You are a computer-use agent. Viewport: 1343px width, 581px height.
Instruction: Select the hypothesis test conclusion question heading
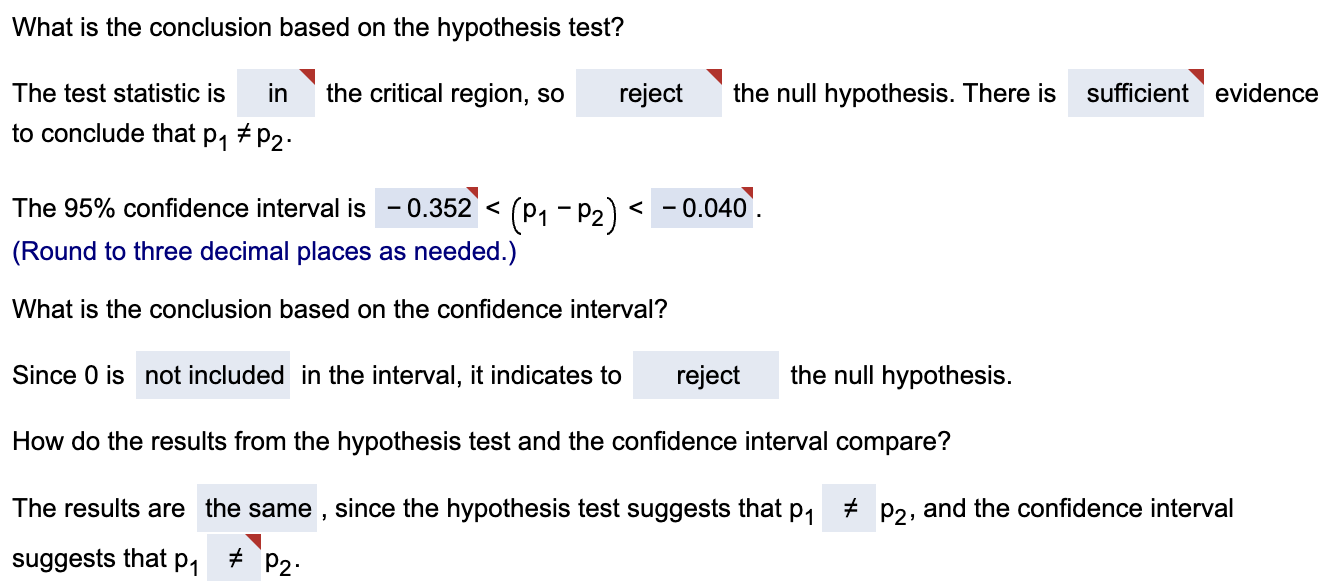(x=318, y=27)
